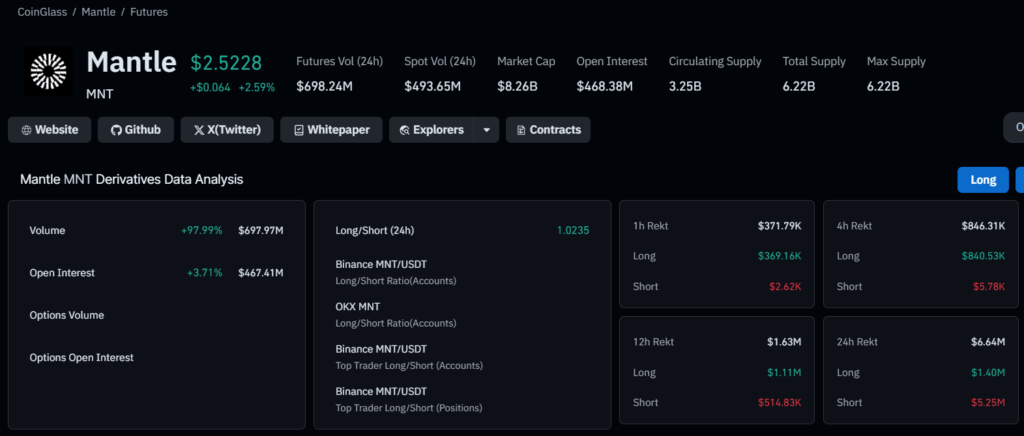Click the blue Long button

[983, 179]
